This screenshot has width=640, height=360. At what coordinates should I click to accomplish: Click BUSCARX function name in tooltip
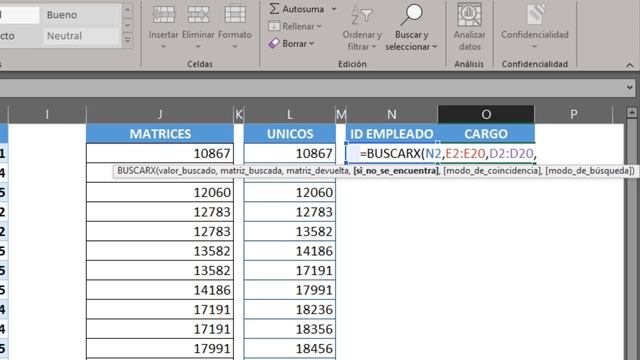coord(136,171)
